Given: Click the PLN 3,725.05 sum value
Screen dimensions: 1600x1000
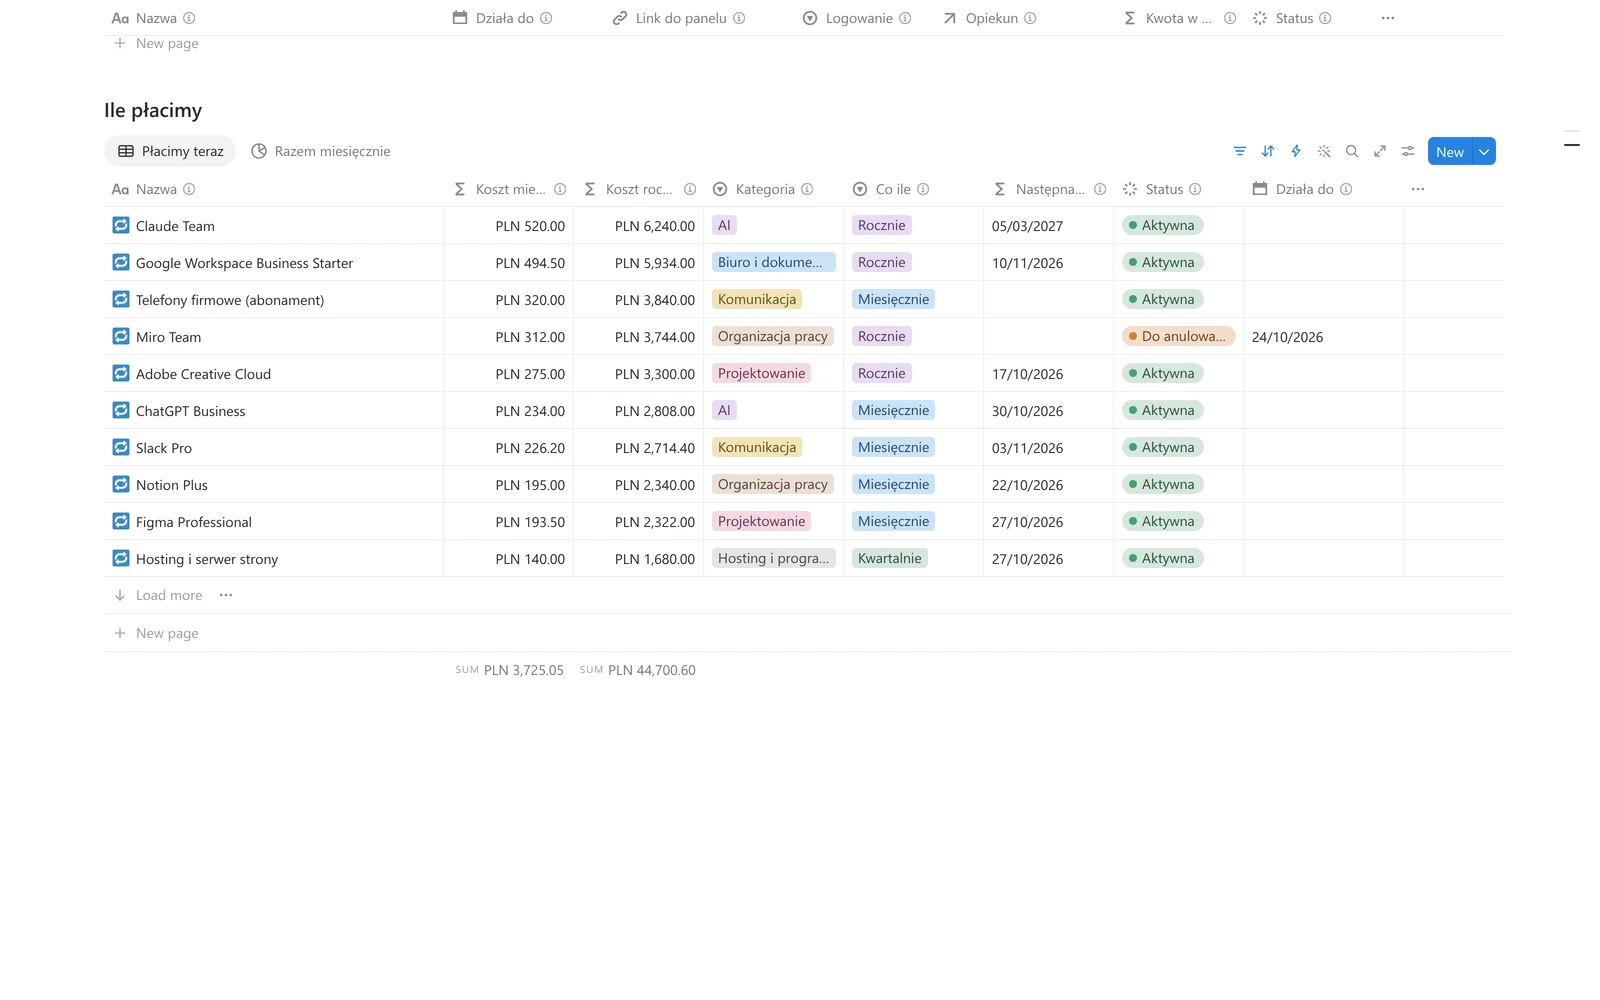Looking at the screenshot, I should (524, 670).
